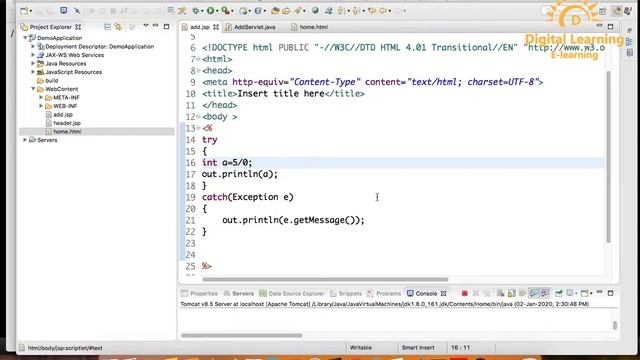Click on 'catch(Exception e)' code line

247,197
